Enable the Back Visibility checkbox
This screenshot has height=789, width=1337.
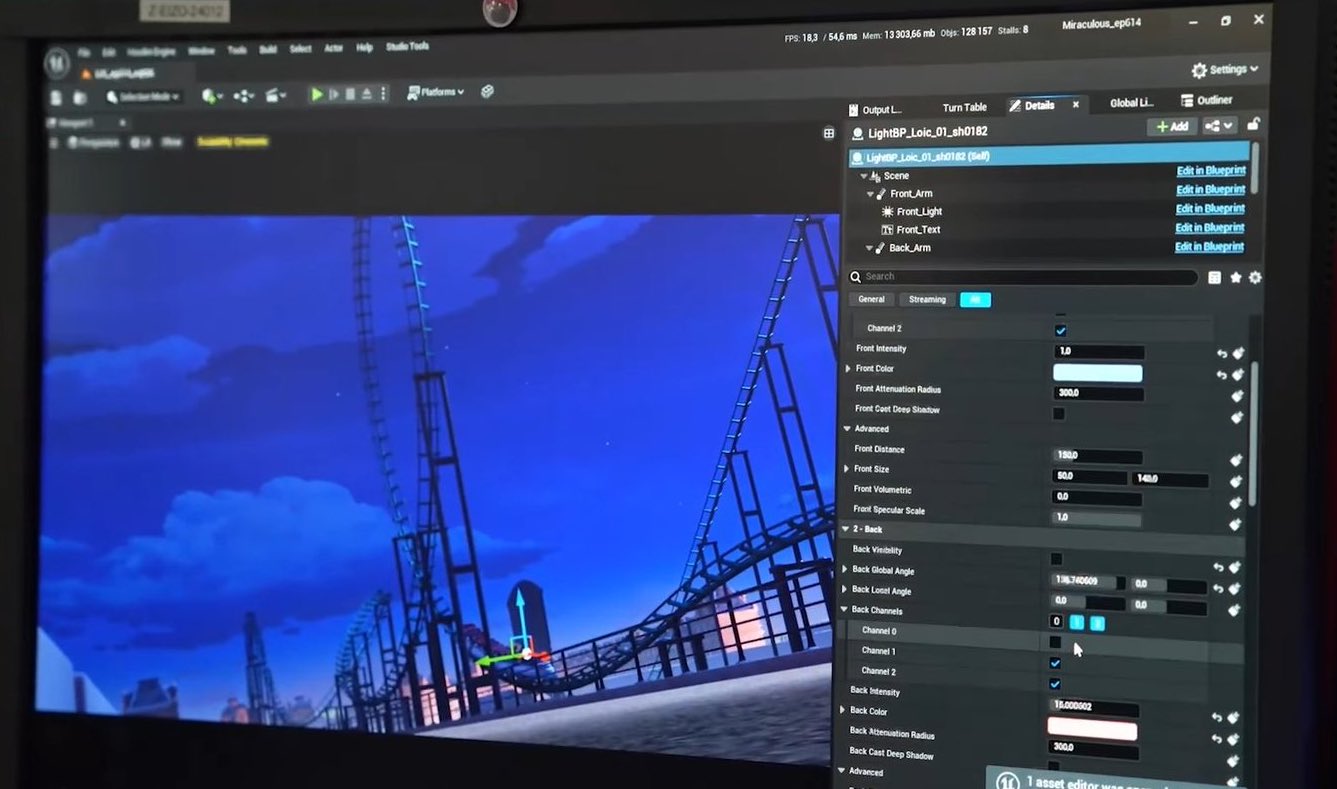click(1056, 559)
